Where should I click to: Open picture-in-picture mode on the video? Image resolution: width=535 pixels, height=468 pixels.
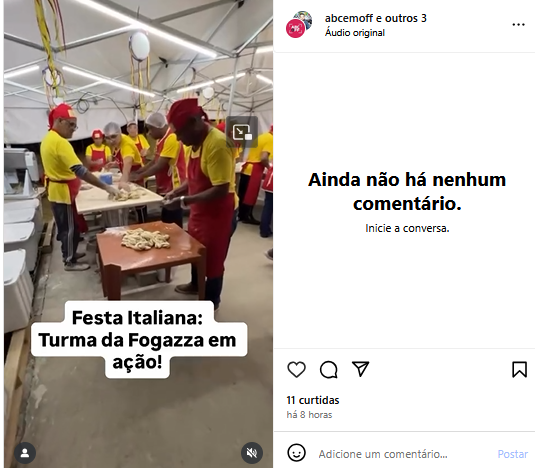coord(242,132)
